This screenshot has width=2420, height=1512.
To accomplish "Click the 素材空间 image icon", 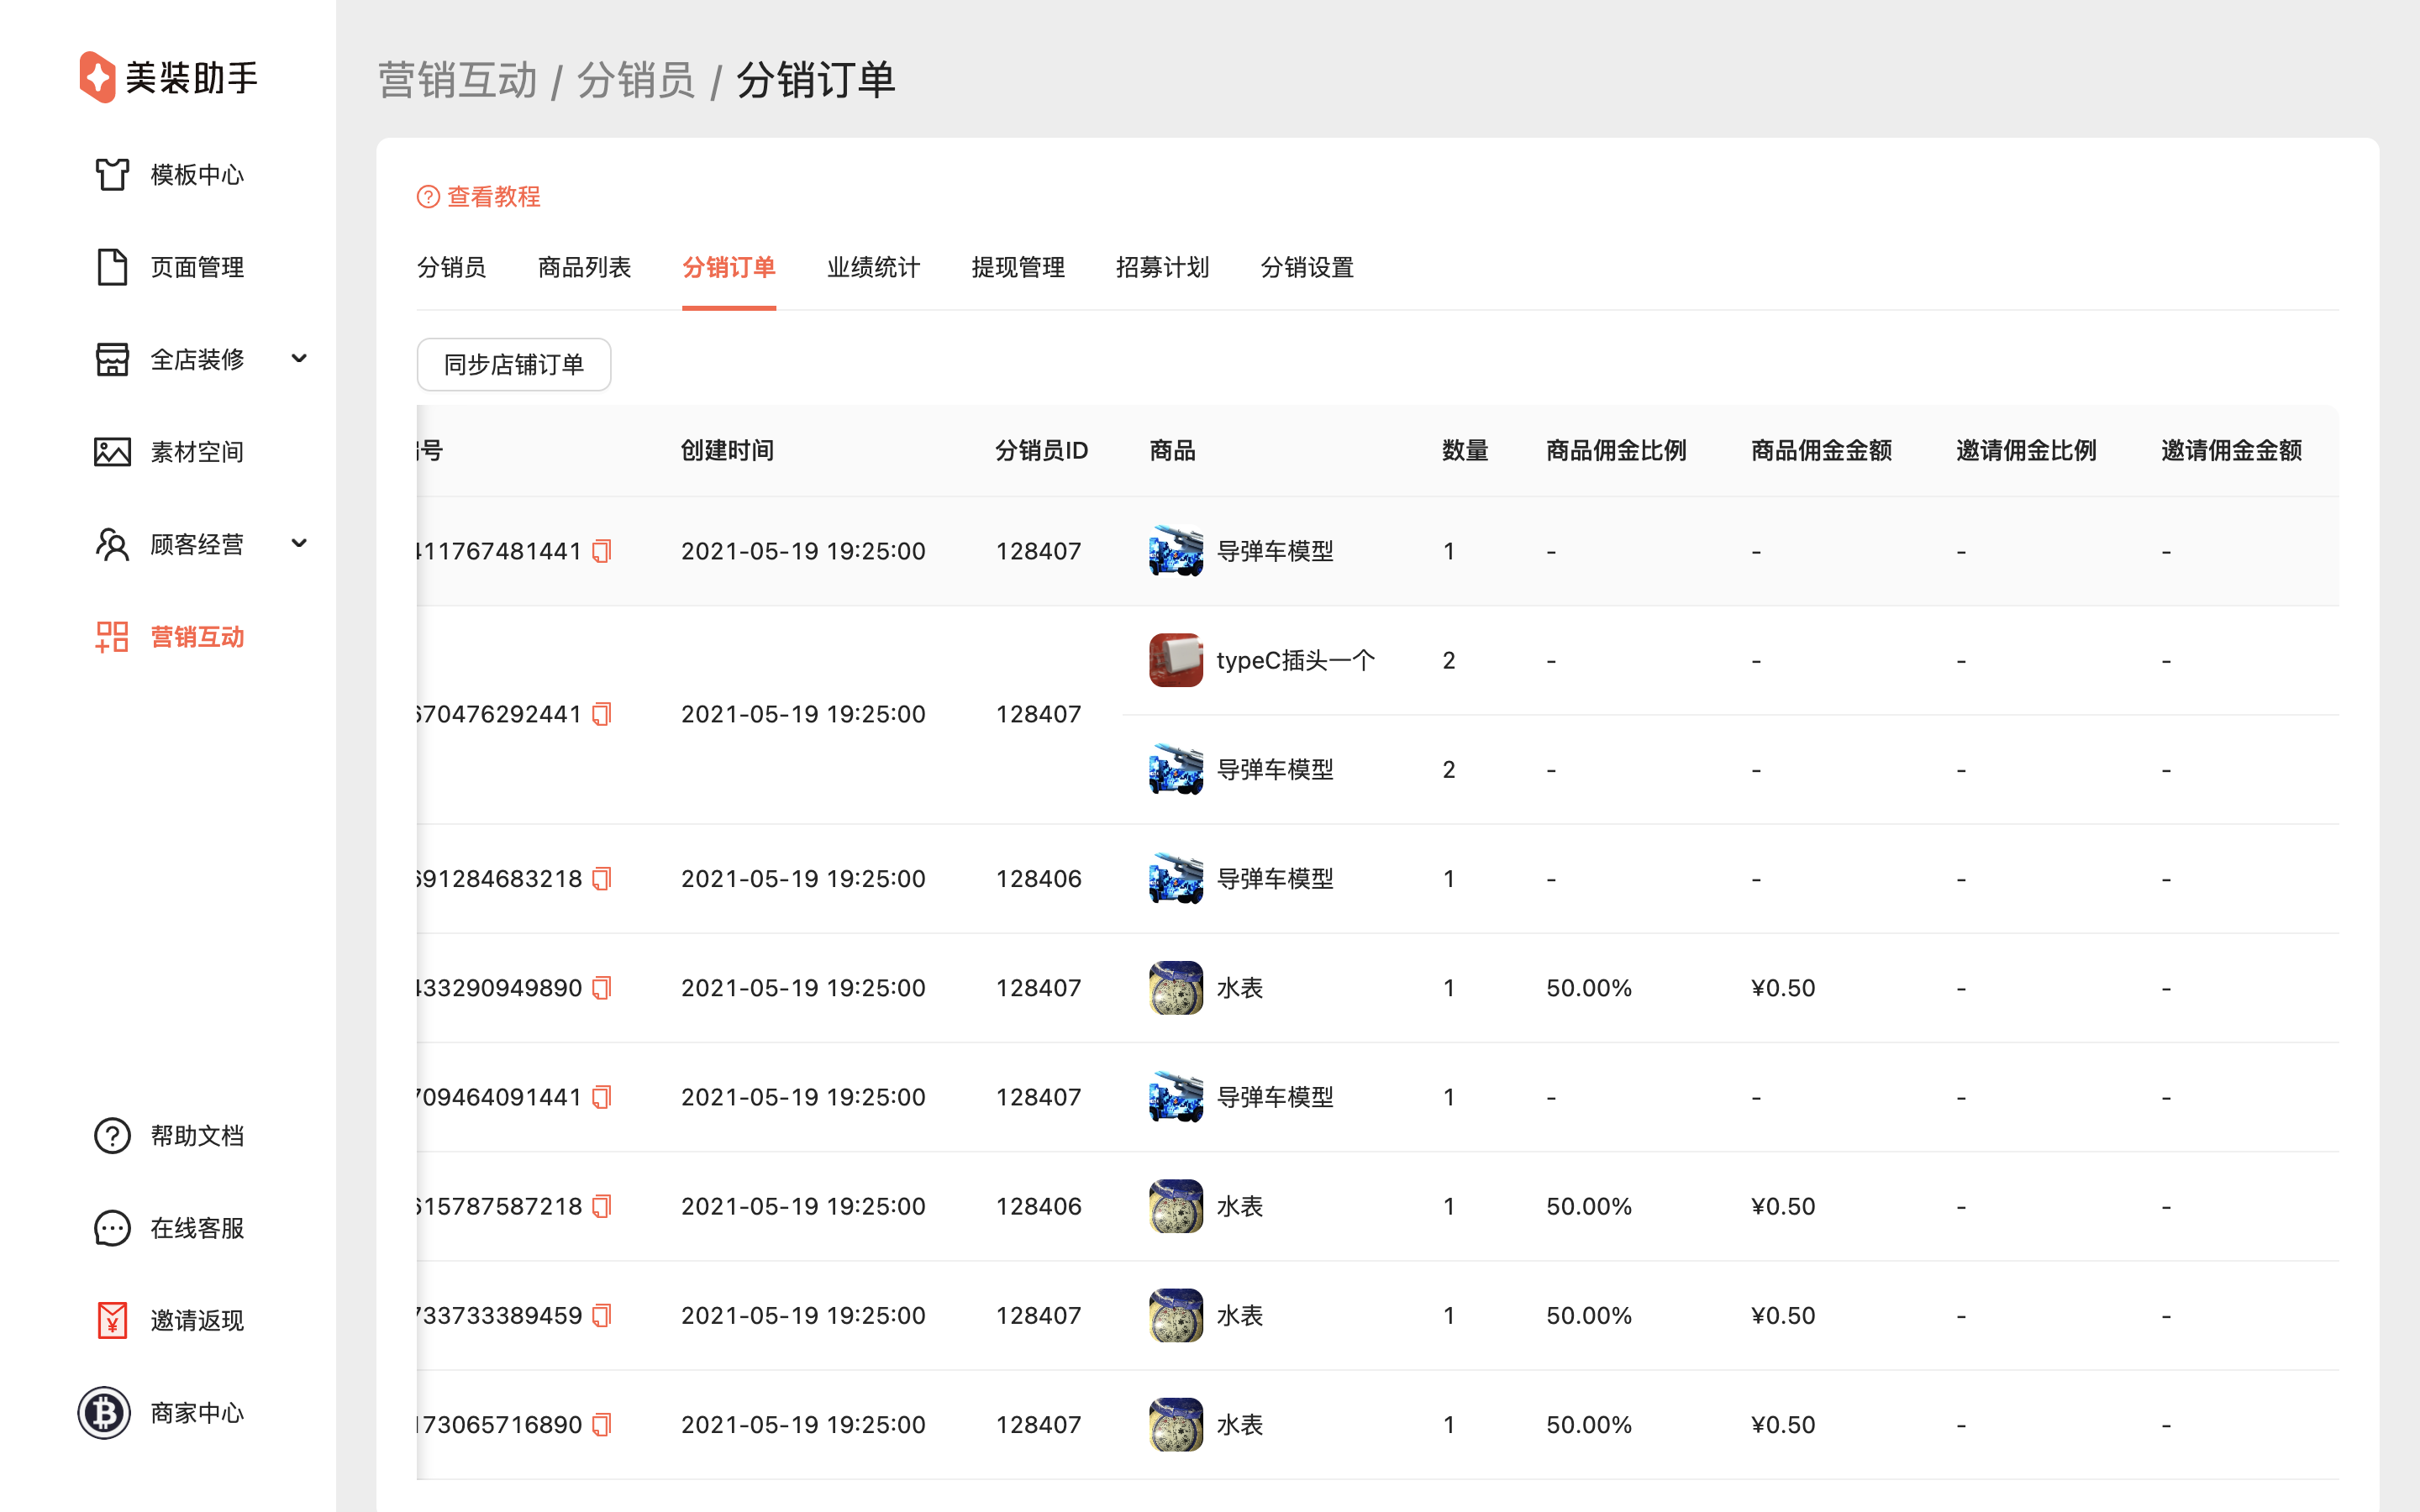I will 112,452.
